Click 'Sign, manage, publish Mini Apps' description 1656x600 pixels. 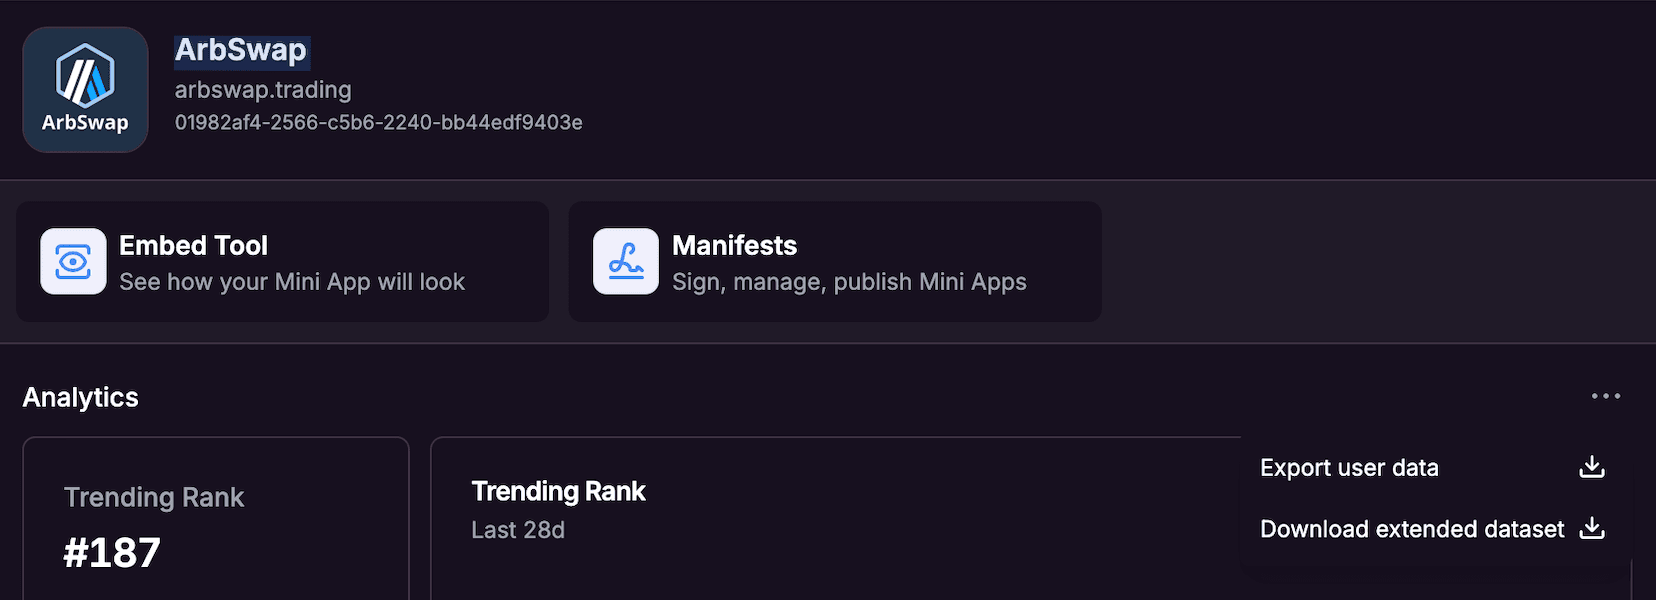coord(849,282)
